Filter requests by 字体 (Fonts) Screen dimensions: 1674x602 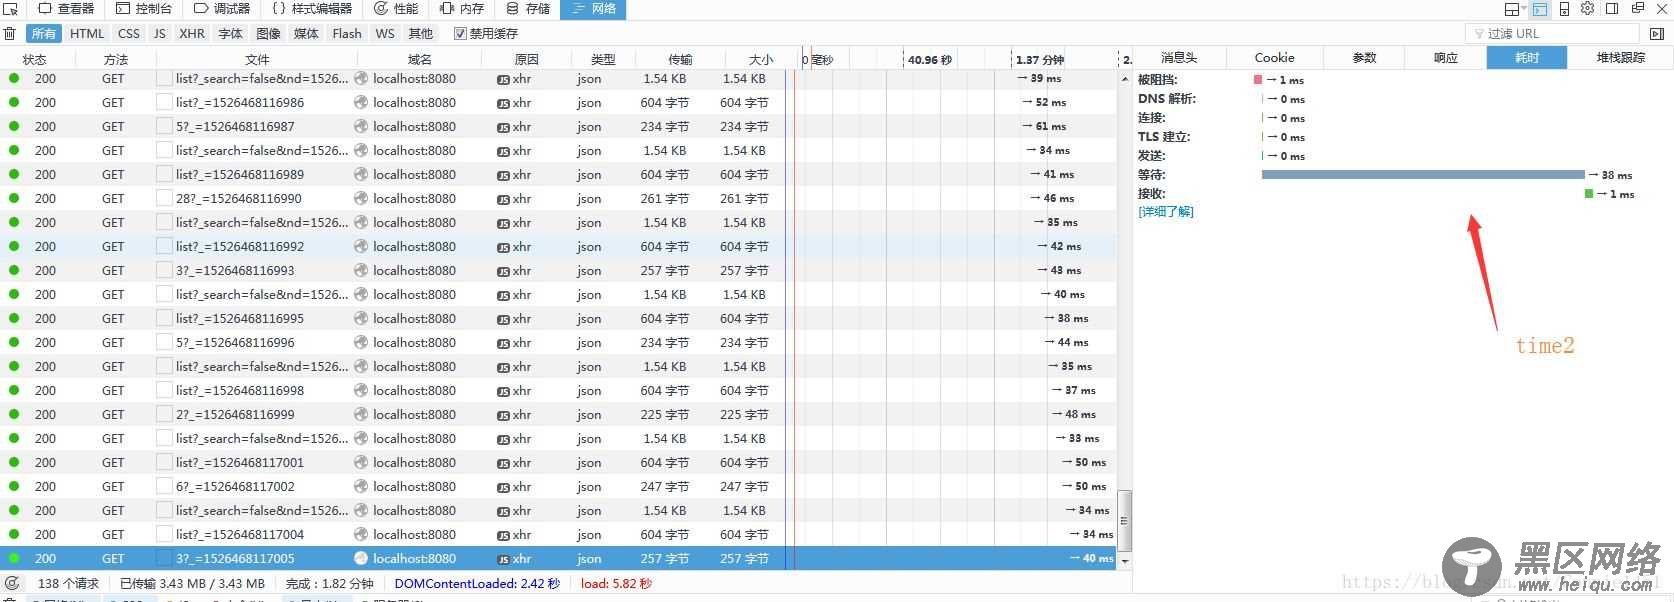point(231,33)
